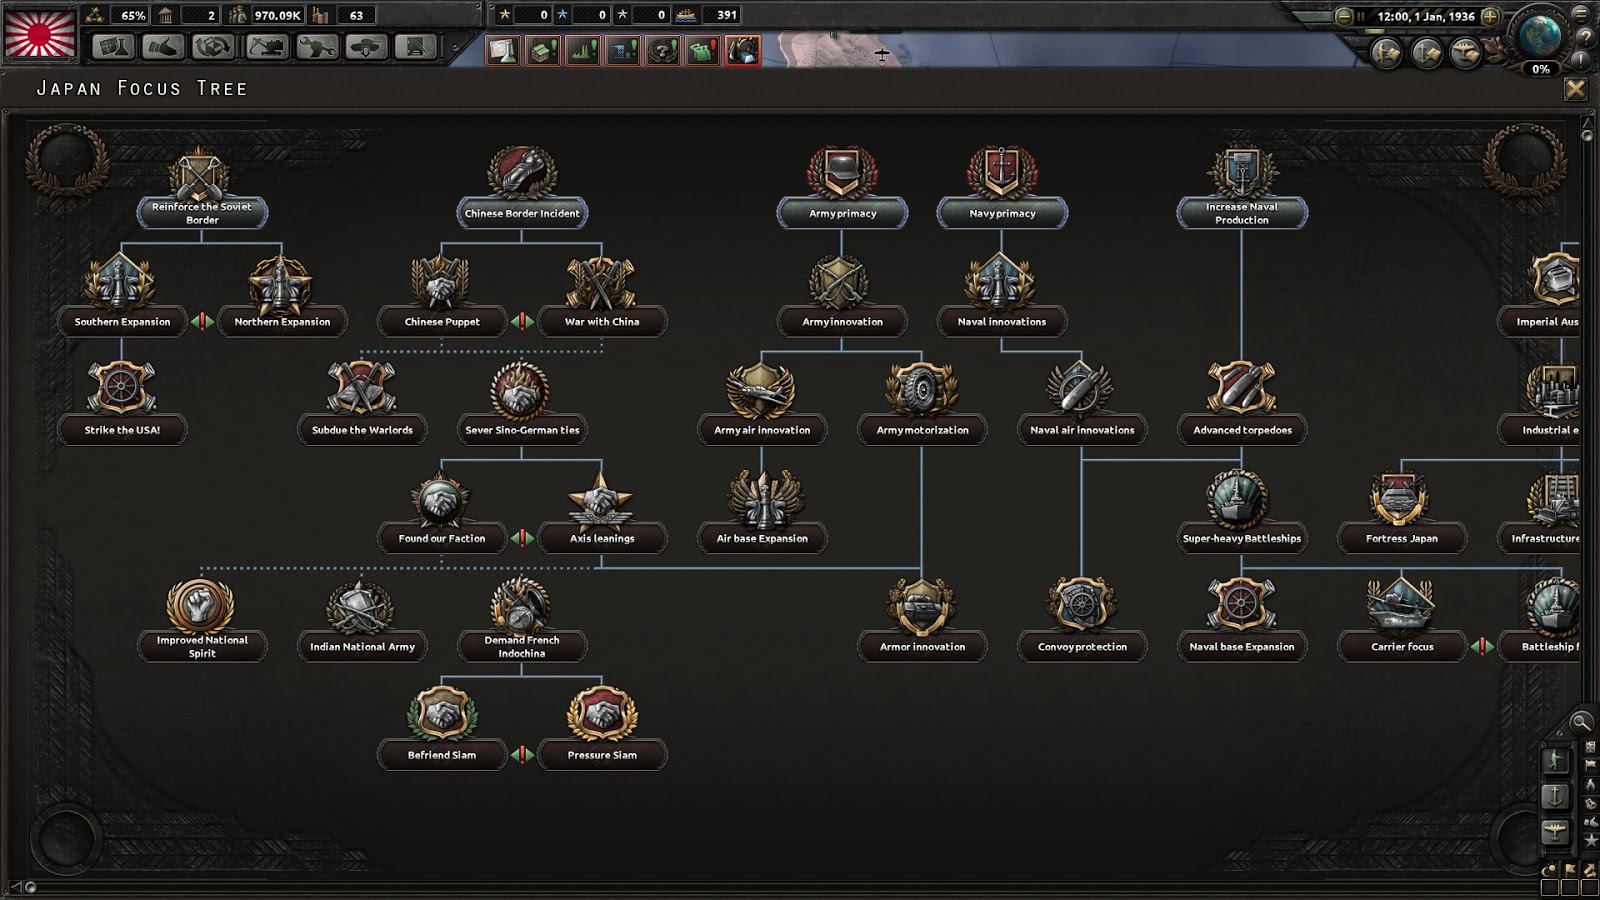This screenshot has height=900, width=1600.
Task: Open the navy theater anchor button
Action: click(1426, 52)
